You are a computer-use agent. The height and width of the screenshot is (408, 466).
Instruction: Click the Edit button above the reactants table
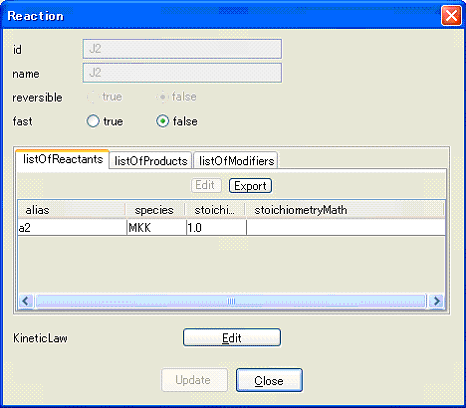click(206, 185)
